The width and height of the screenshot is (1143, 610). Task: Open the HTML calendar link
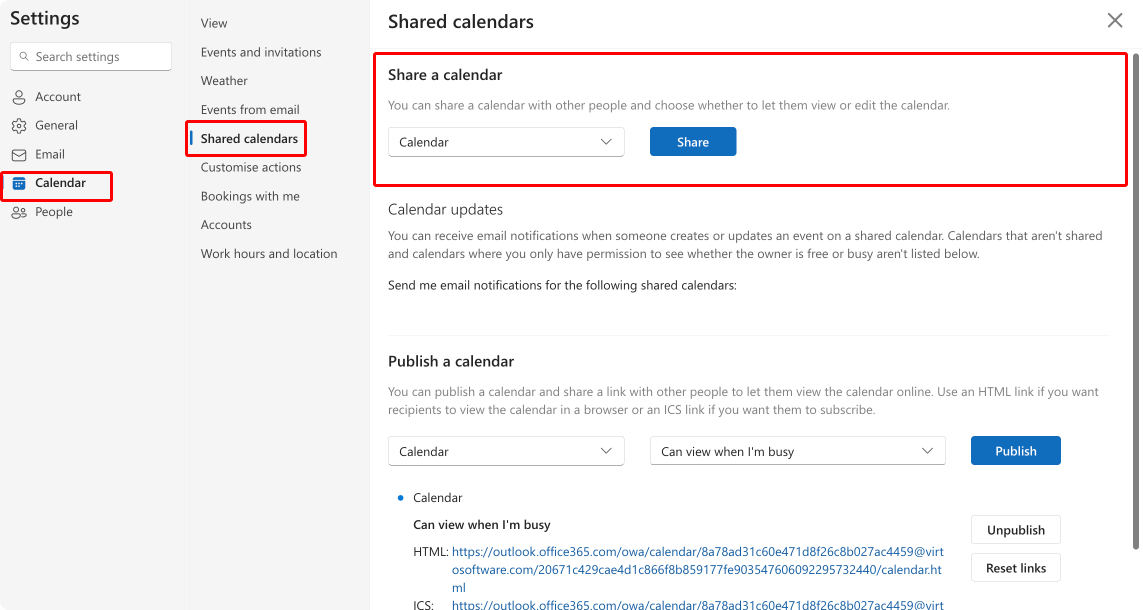point(698,569)
